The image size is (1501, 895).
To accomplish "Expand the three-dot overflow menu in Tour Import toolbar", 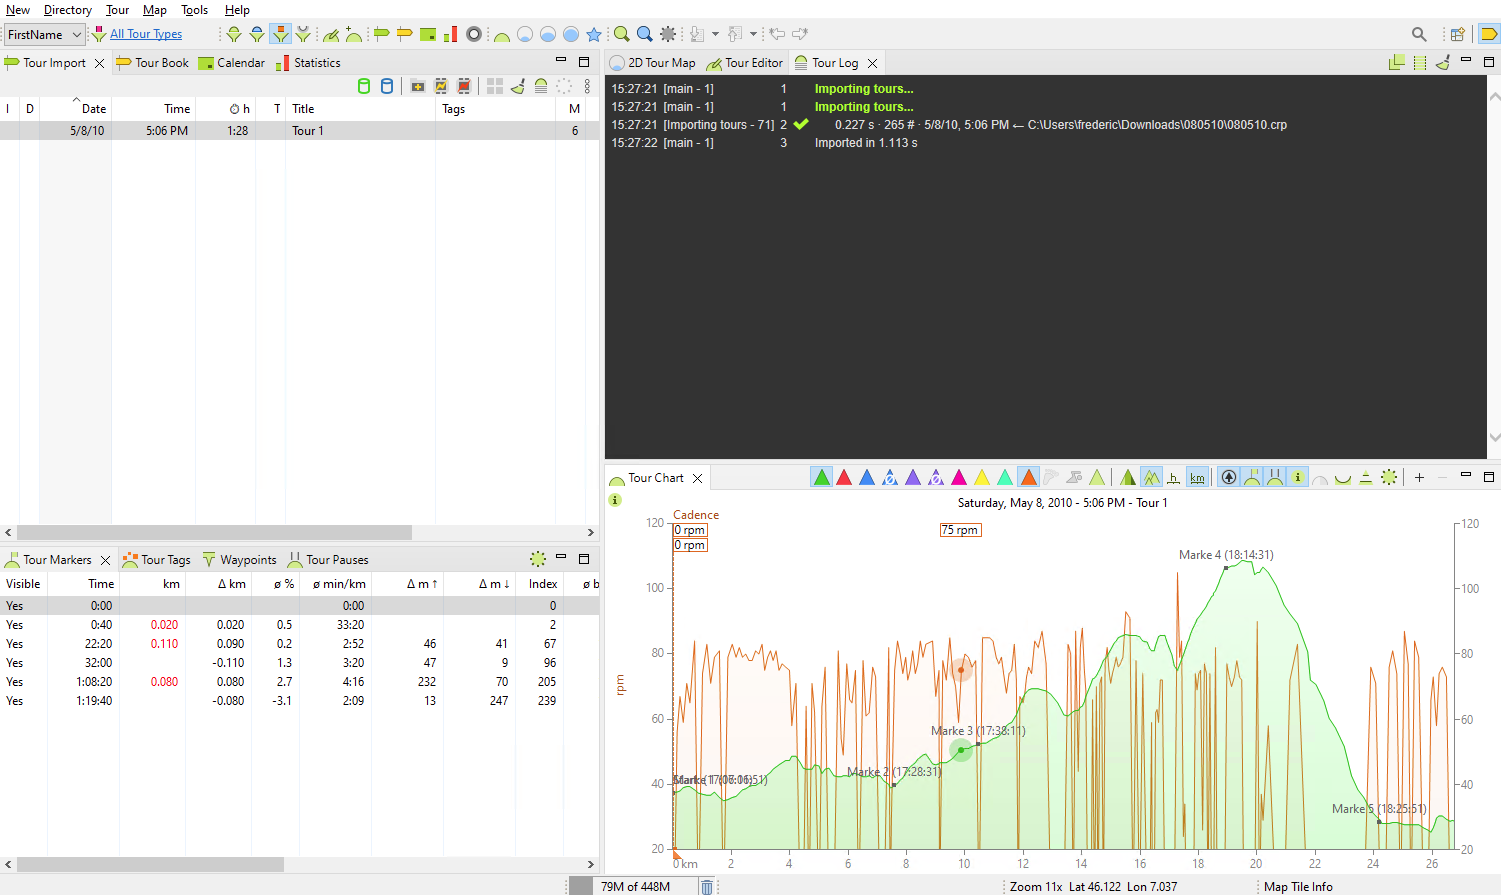I will (587, 87).
